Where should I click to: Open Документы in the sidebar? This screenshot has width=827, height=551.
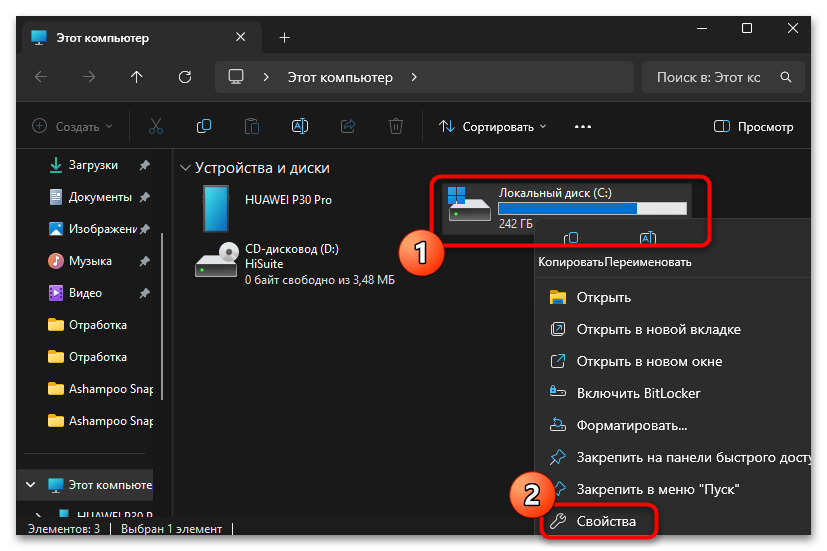click(100, 197)
